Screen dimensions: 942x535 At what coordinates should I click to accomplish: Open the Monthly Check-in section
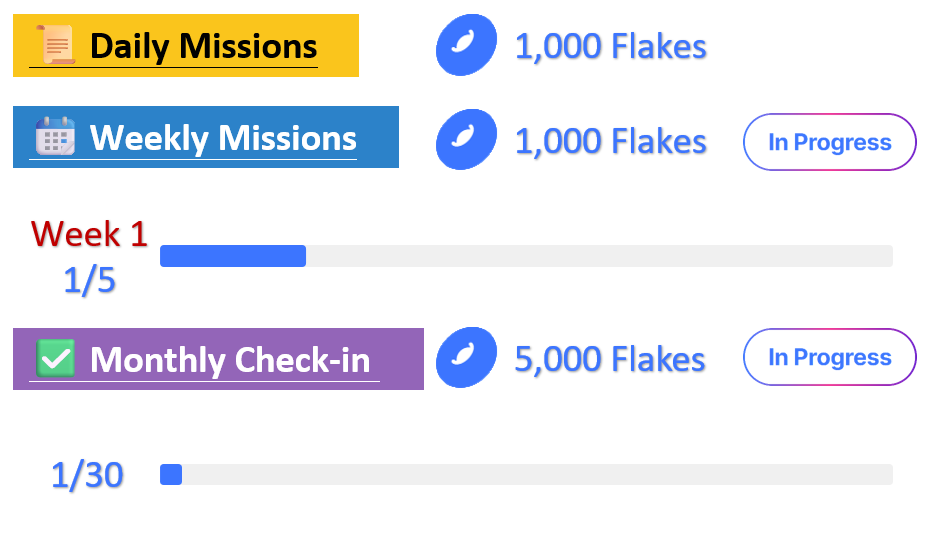[230, 359]
